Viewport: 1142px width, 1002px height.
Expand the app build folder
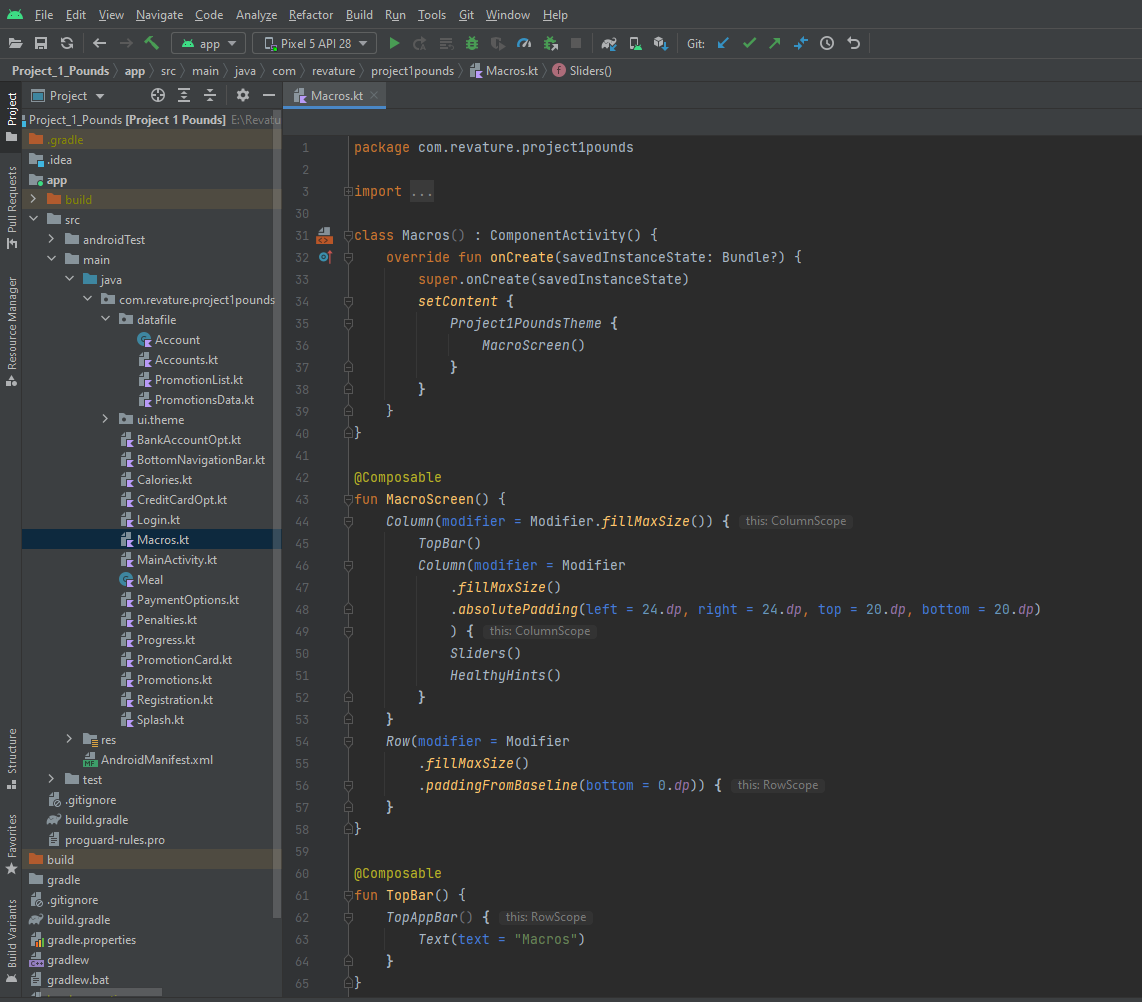pos(34,199)
